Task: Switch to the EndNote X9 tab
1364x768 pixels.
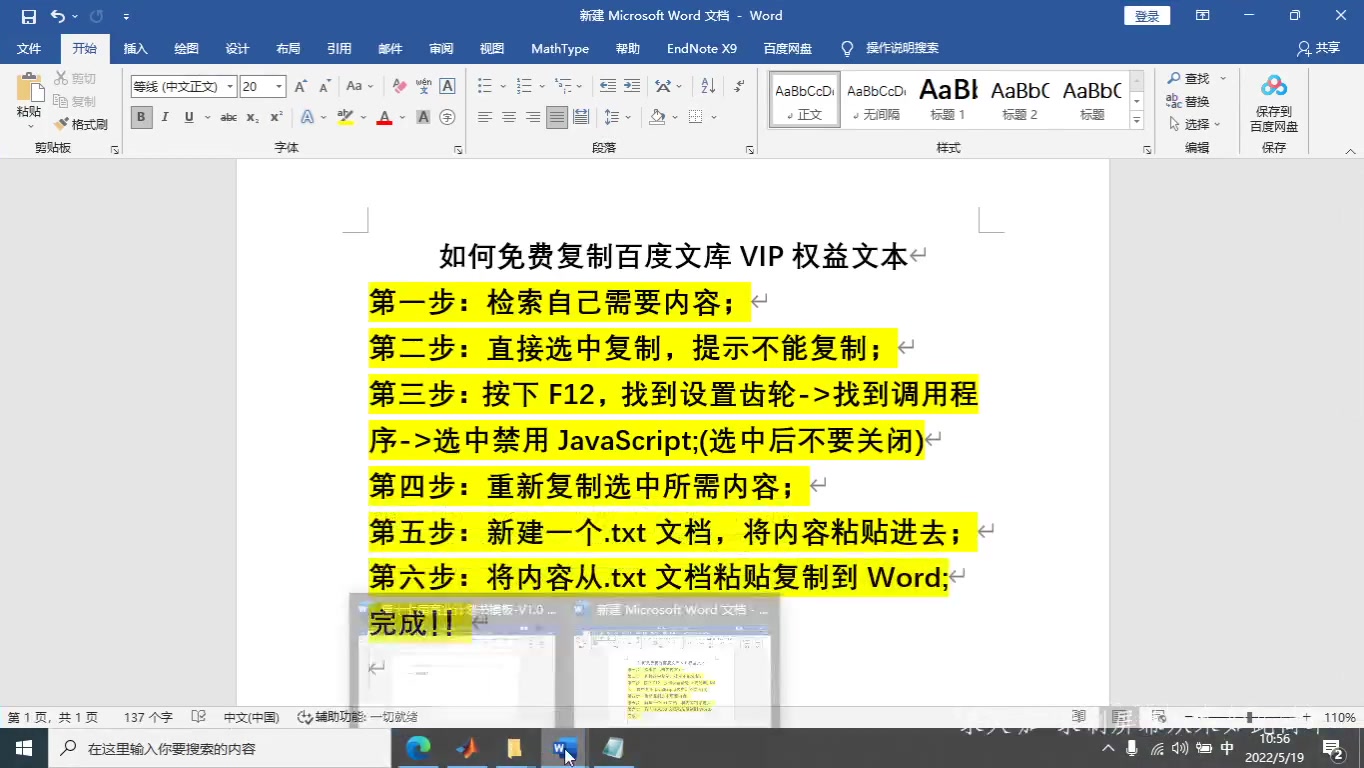Action: (702, 48)
